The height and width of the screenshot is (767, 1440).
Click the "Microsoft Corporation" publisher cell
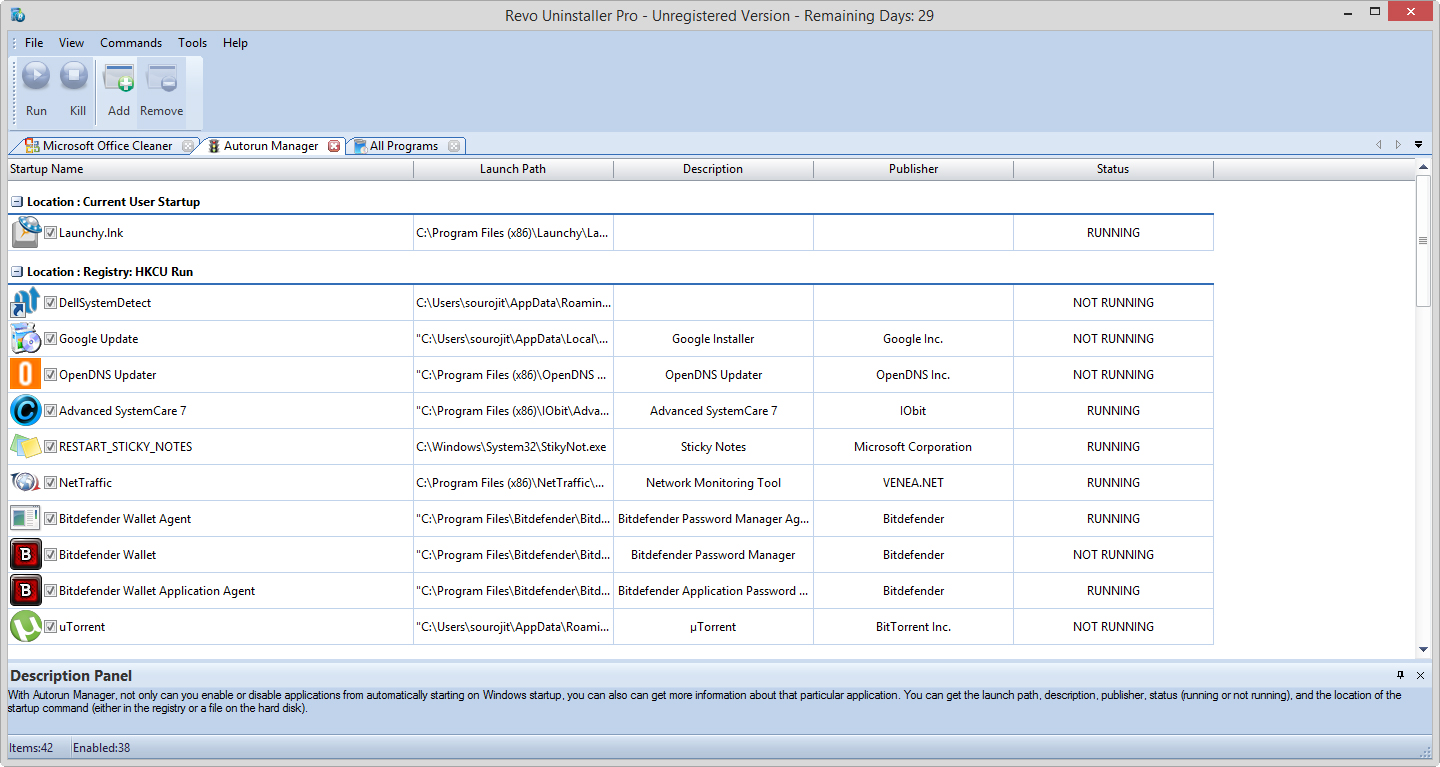(x=913, y=447)
